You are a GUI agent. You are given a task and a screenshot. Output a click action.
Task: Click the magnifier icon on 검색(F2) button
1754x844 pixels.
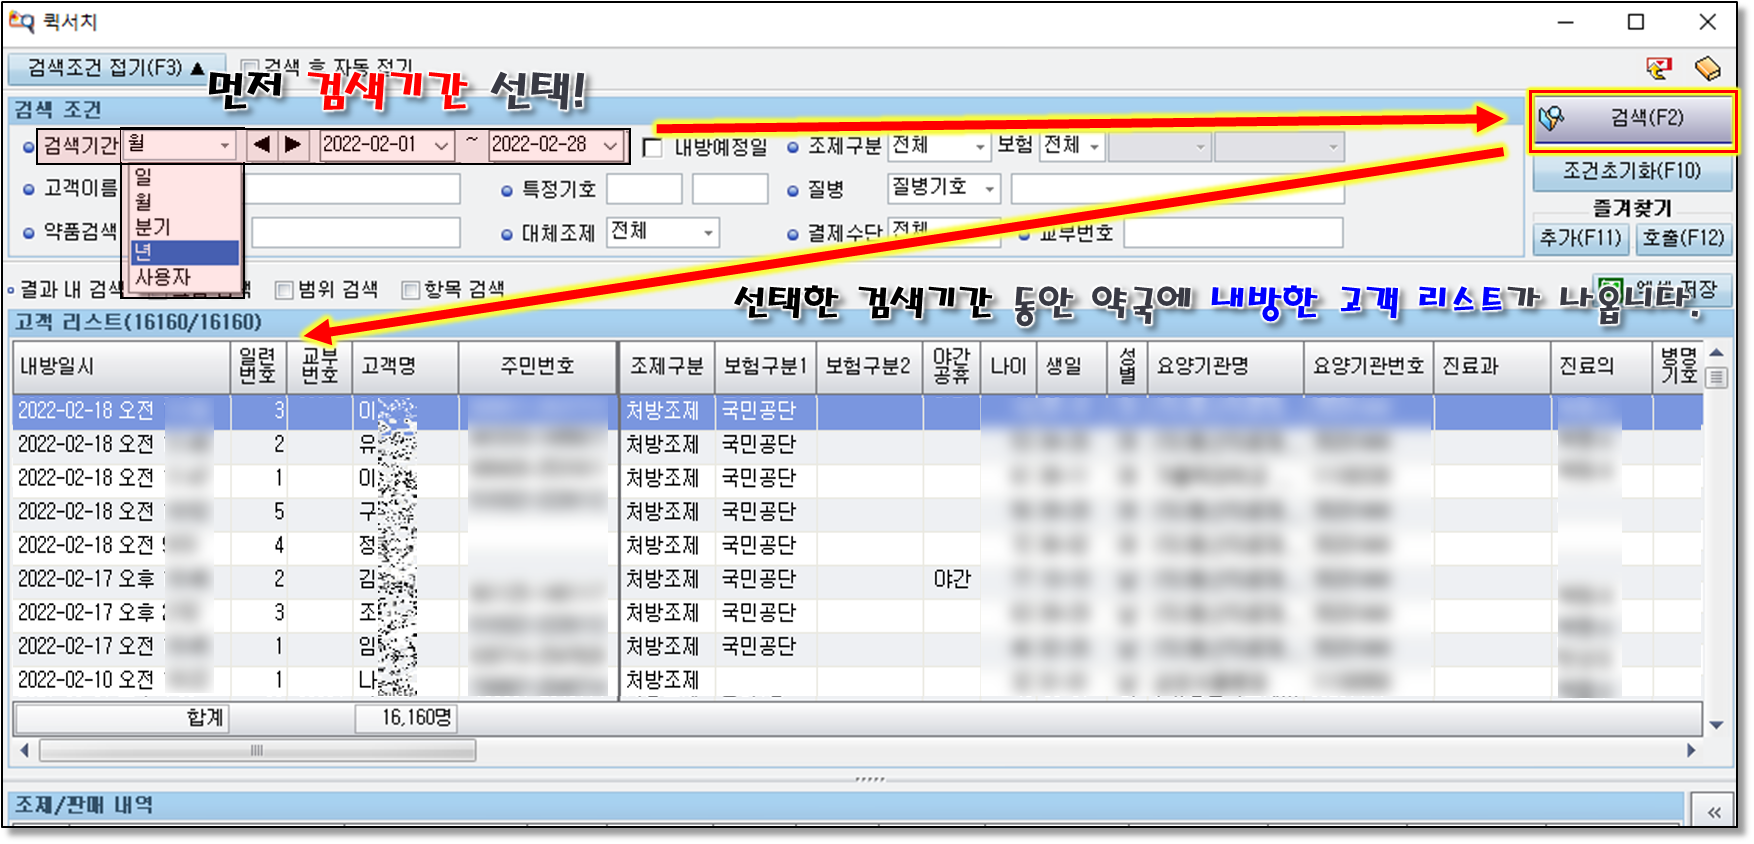(x=1551, y=119)
